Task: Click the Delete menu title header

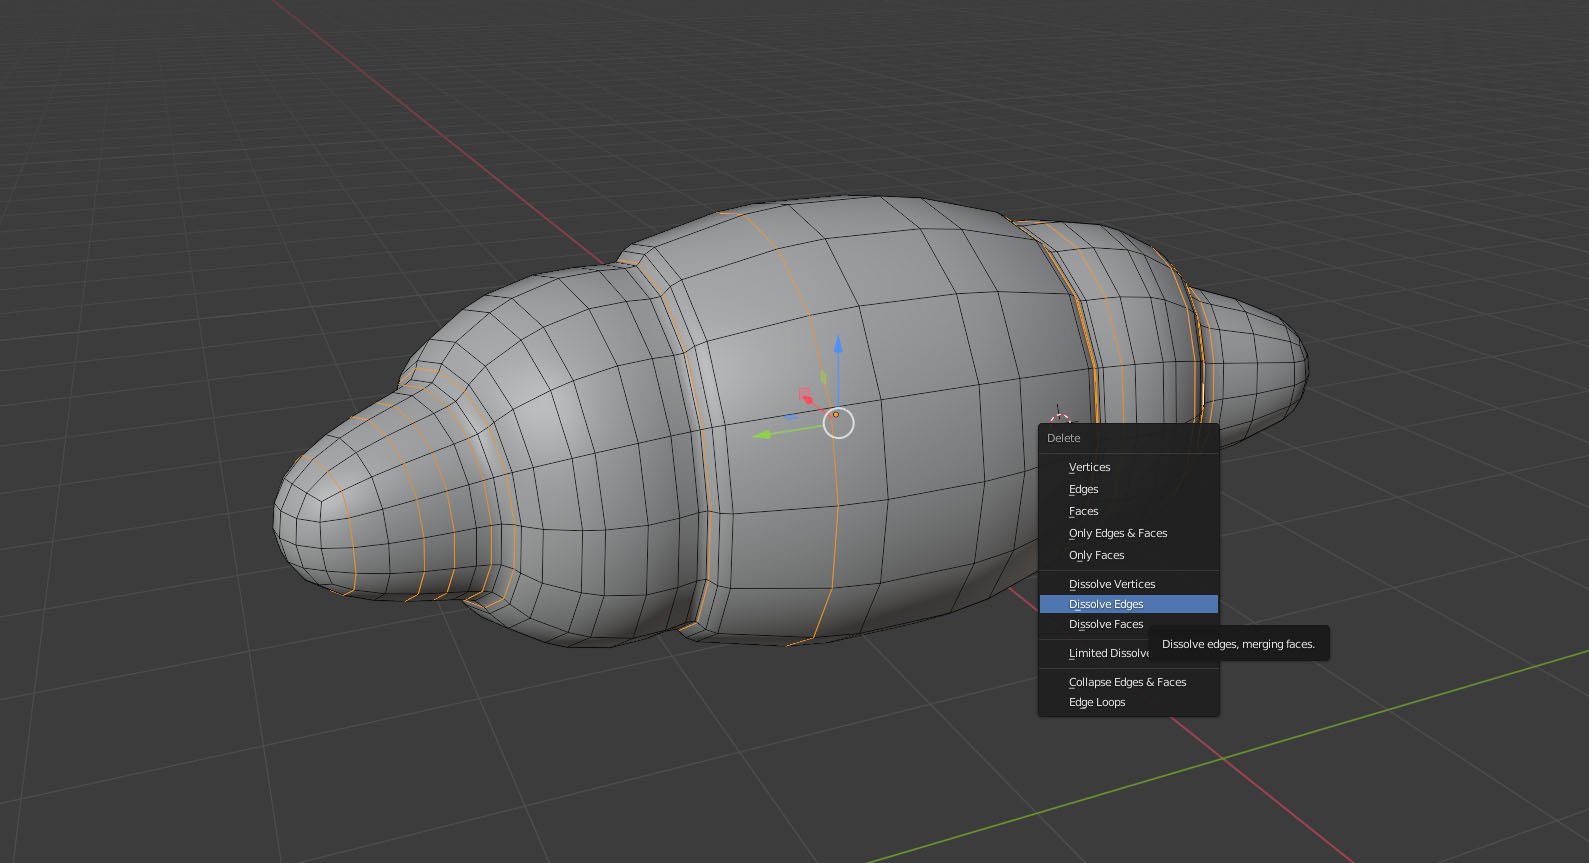Action: (x=1063, y=438)
